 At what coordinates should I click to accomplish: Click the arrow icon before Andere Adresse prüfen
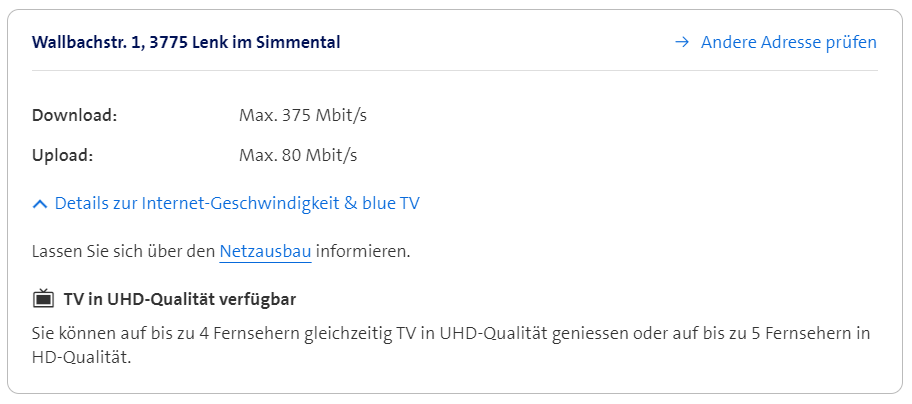682,42
